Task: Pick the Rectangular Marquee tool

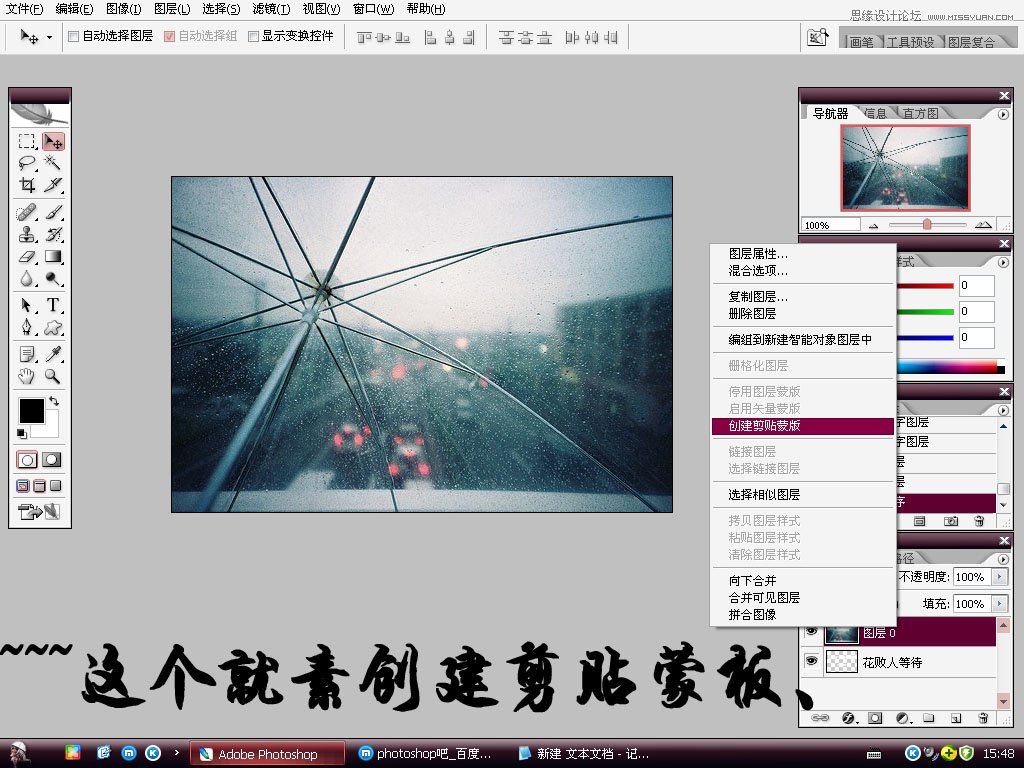Action: (27, 141)
